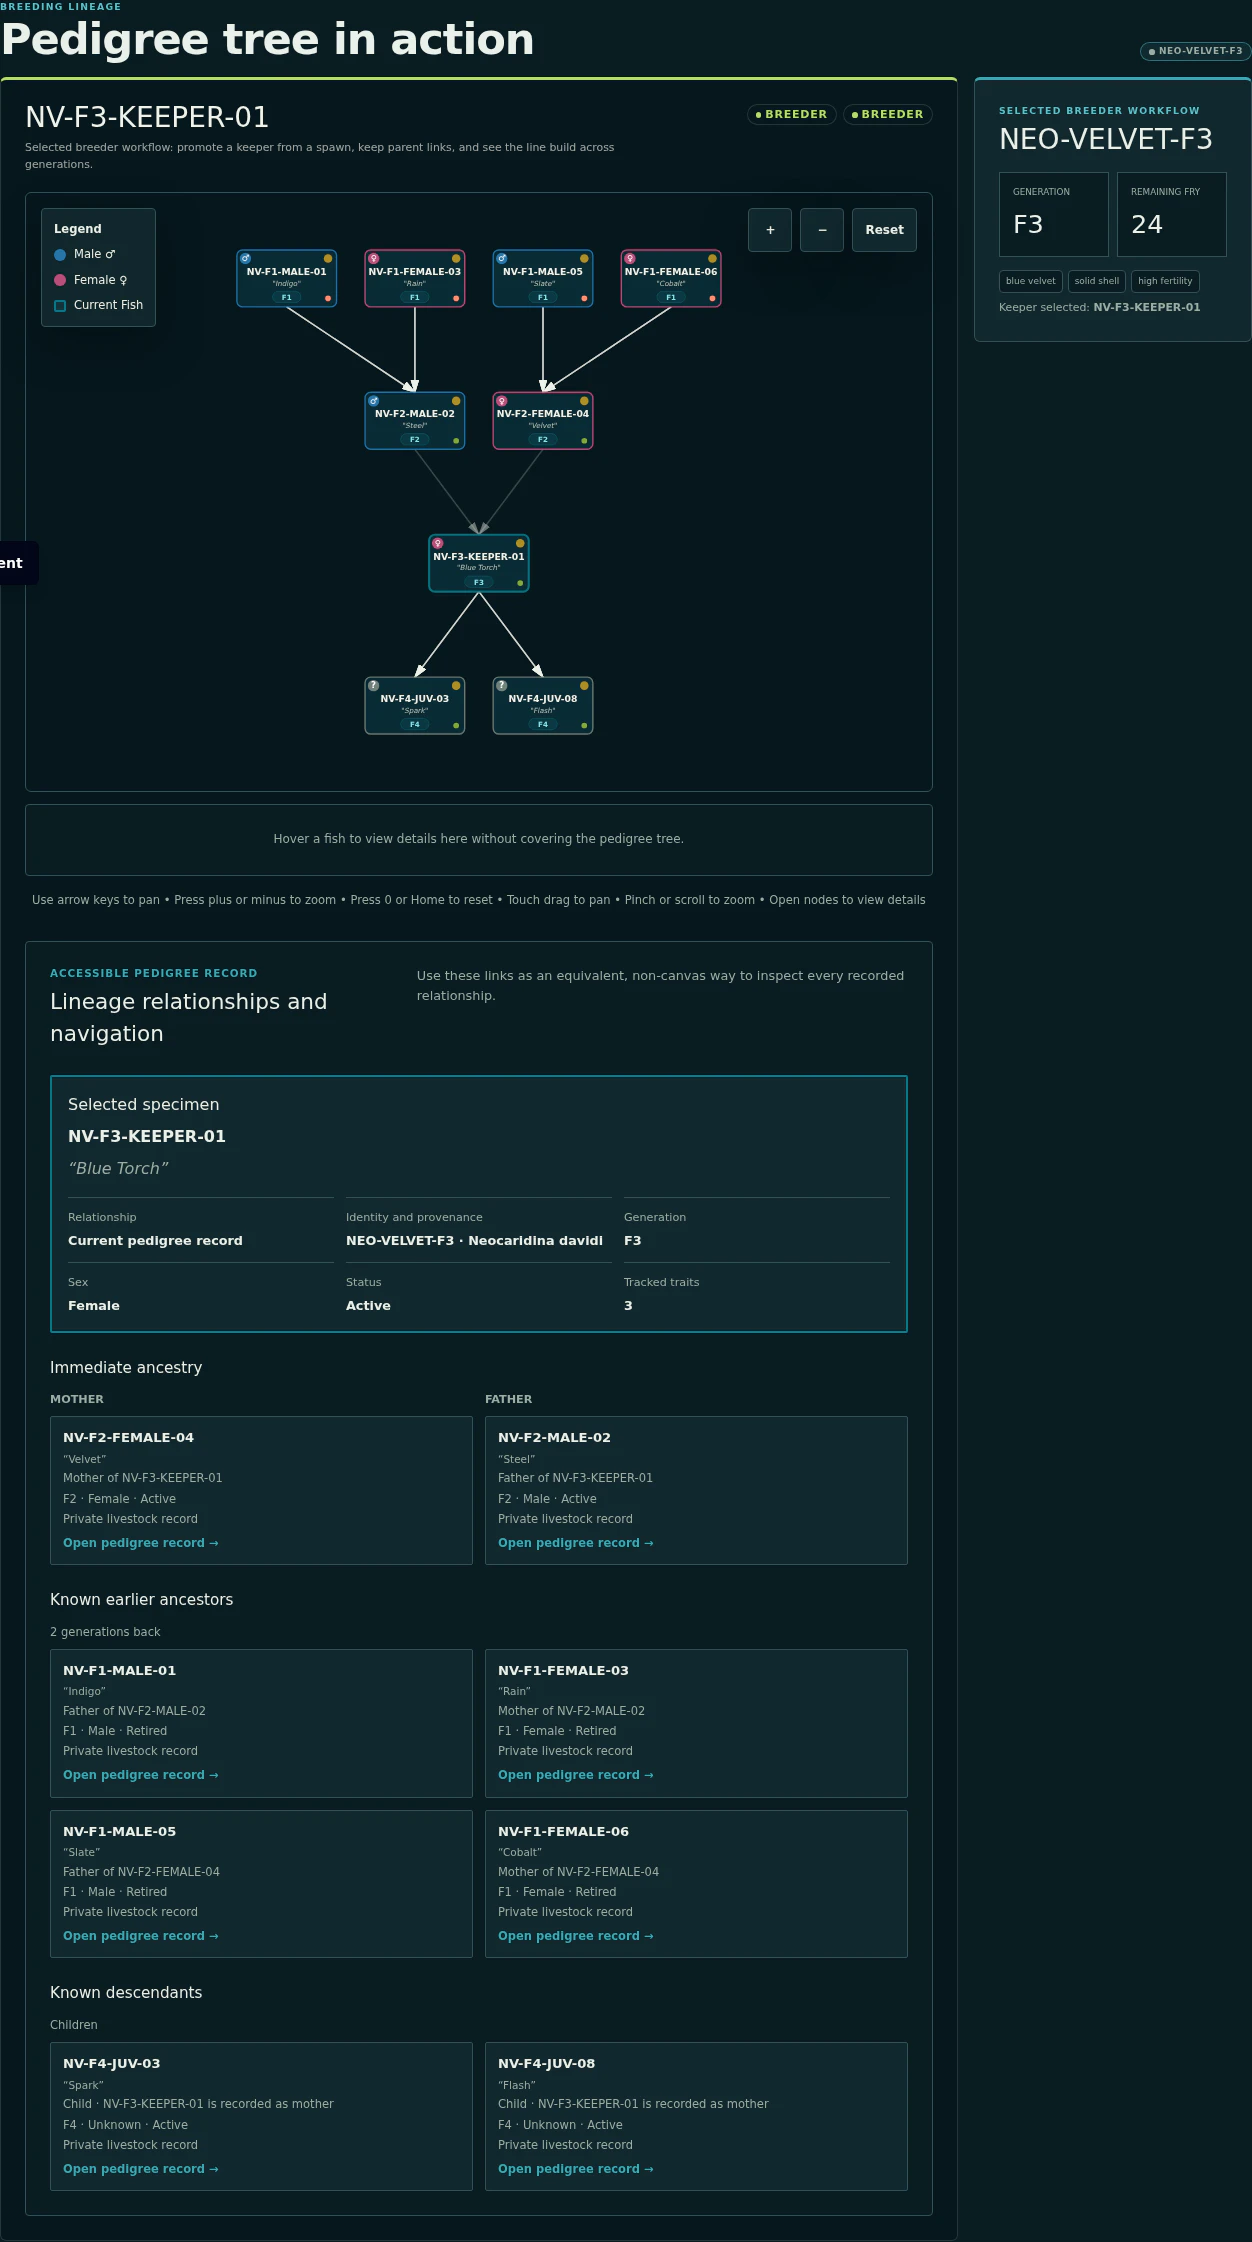The width and height of the screenshot is (1252, 2242).
Task: Click the male sex icon on NV-F1-MALE-01 node
Action: (245, 258)
